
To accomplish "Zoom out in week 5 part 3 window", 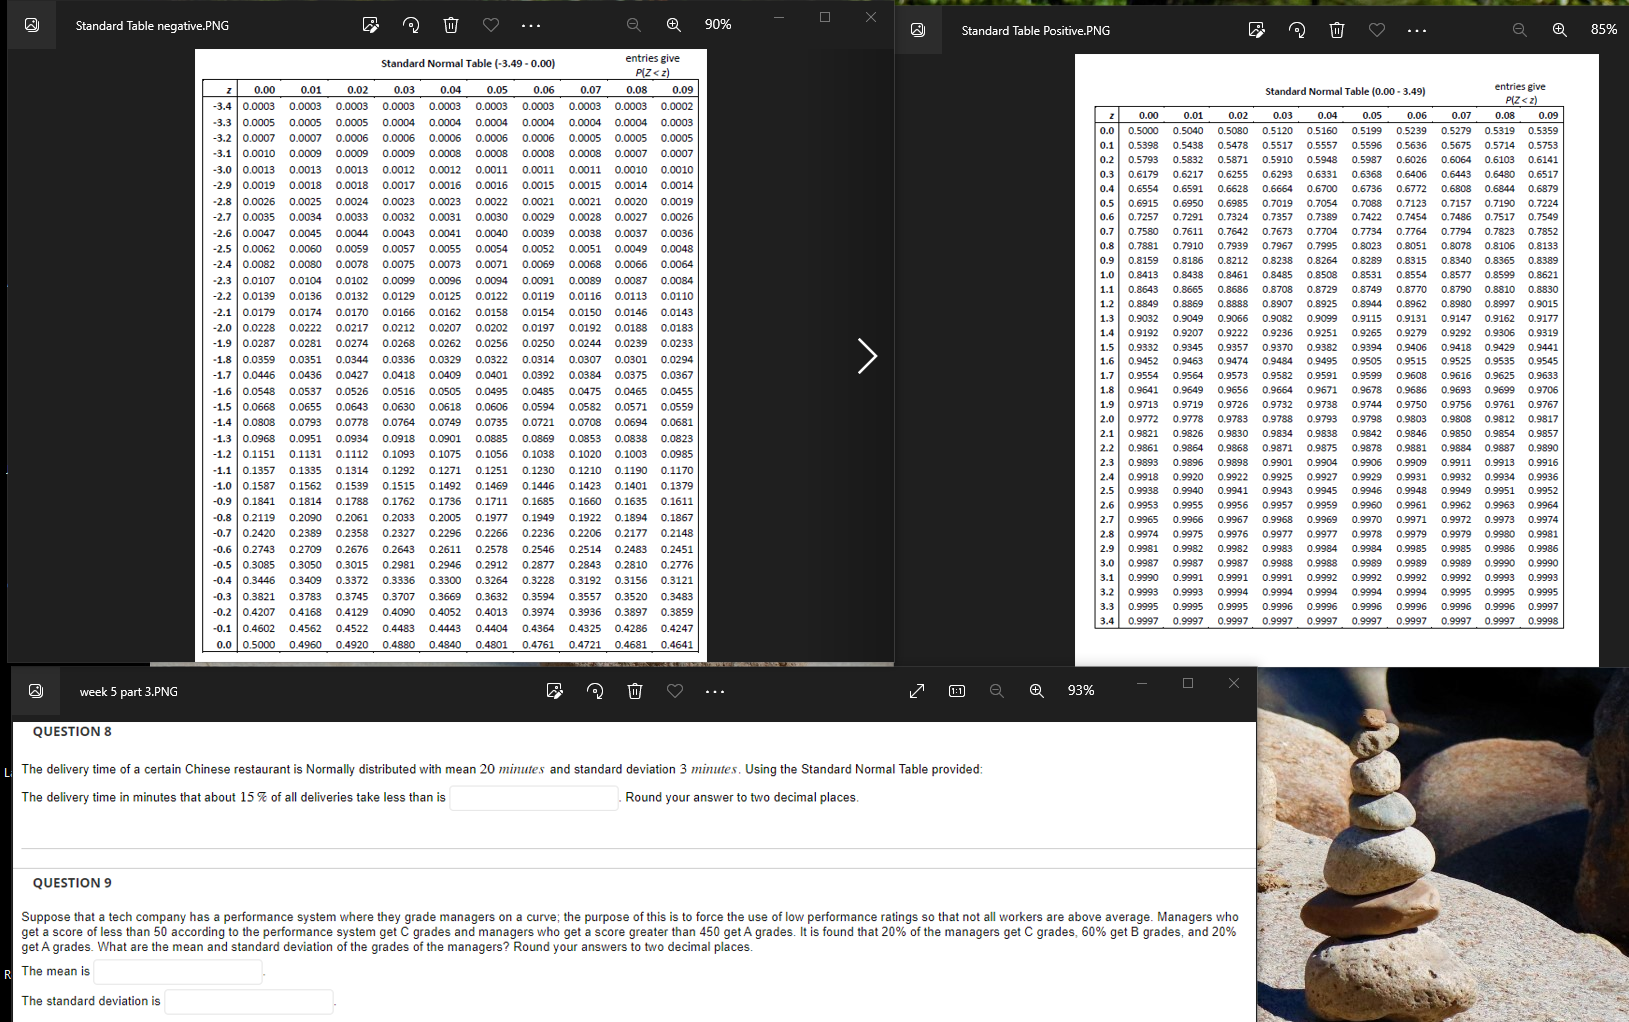I will (x=997, y=691).
